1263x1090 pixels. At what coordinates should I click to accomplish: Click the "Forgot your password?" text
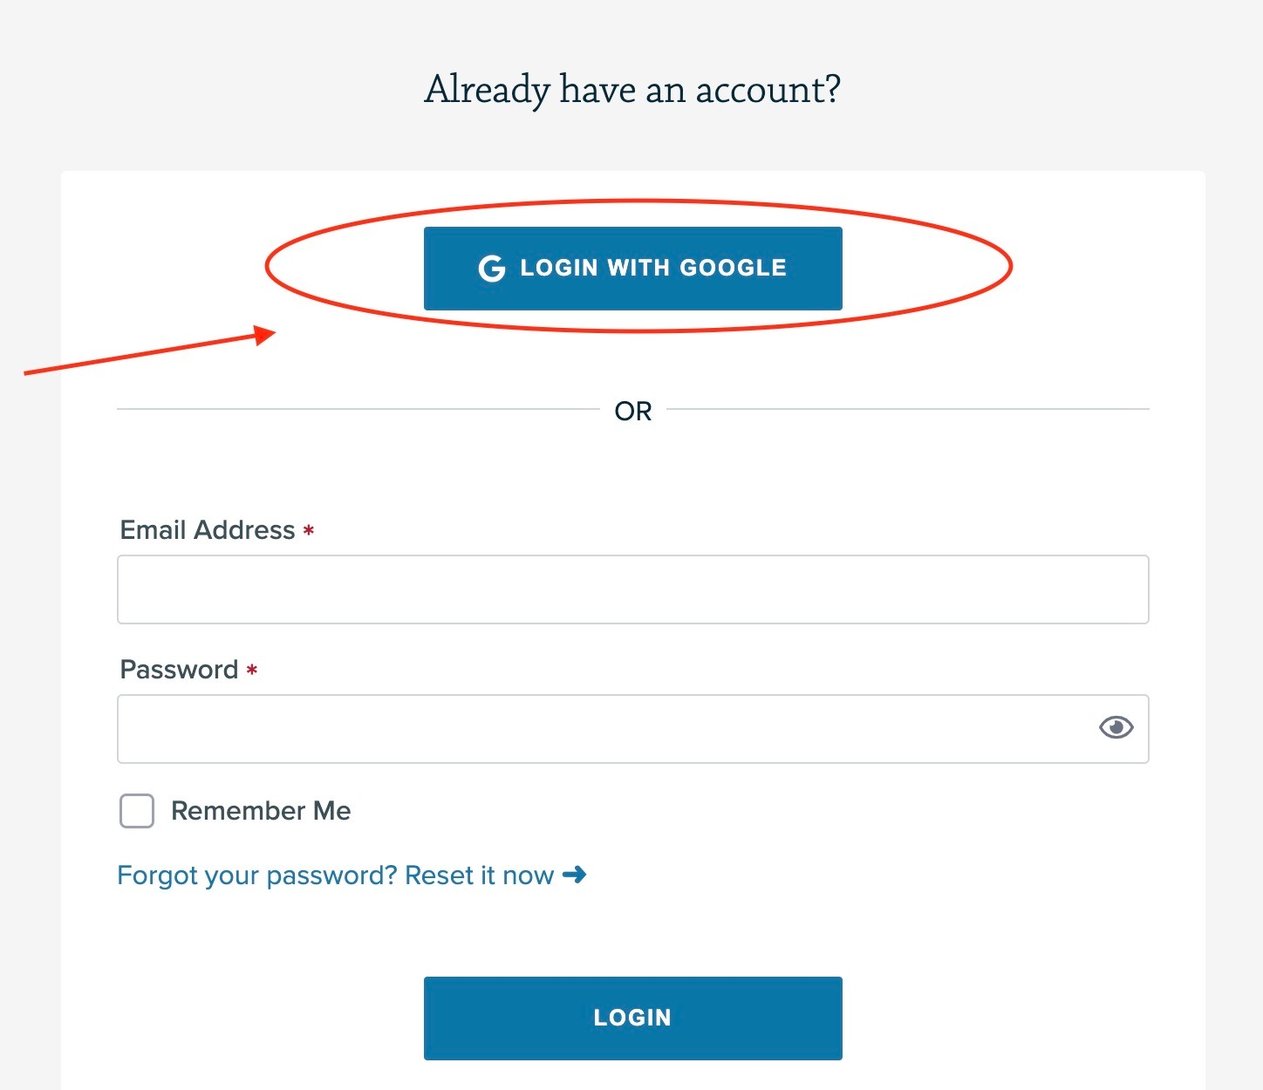point(255,875)
